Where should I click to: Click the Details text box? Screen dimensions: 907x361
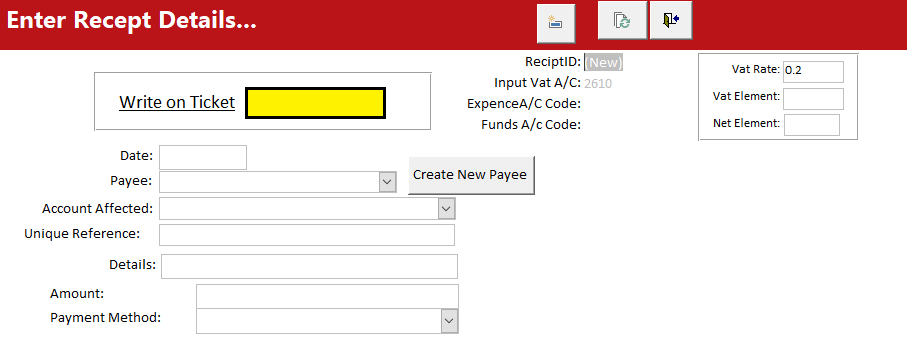point(309,266)
